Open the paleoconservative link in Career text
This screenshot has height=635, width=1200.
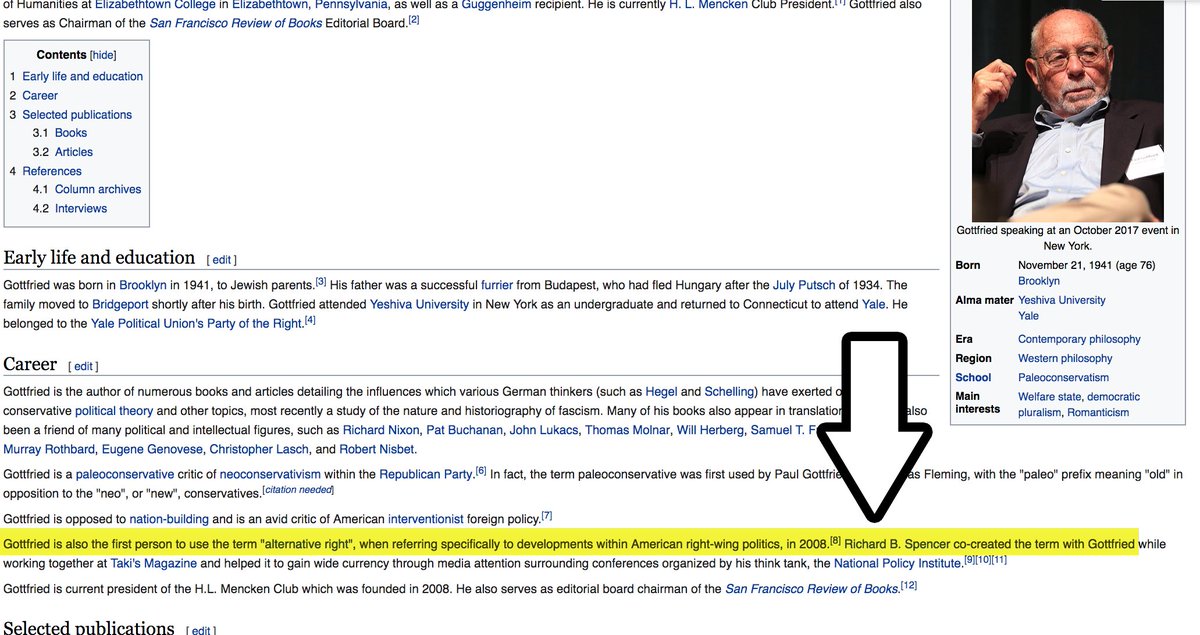(x=125, y=474)
